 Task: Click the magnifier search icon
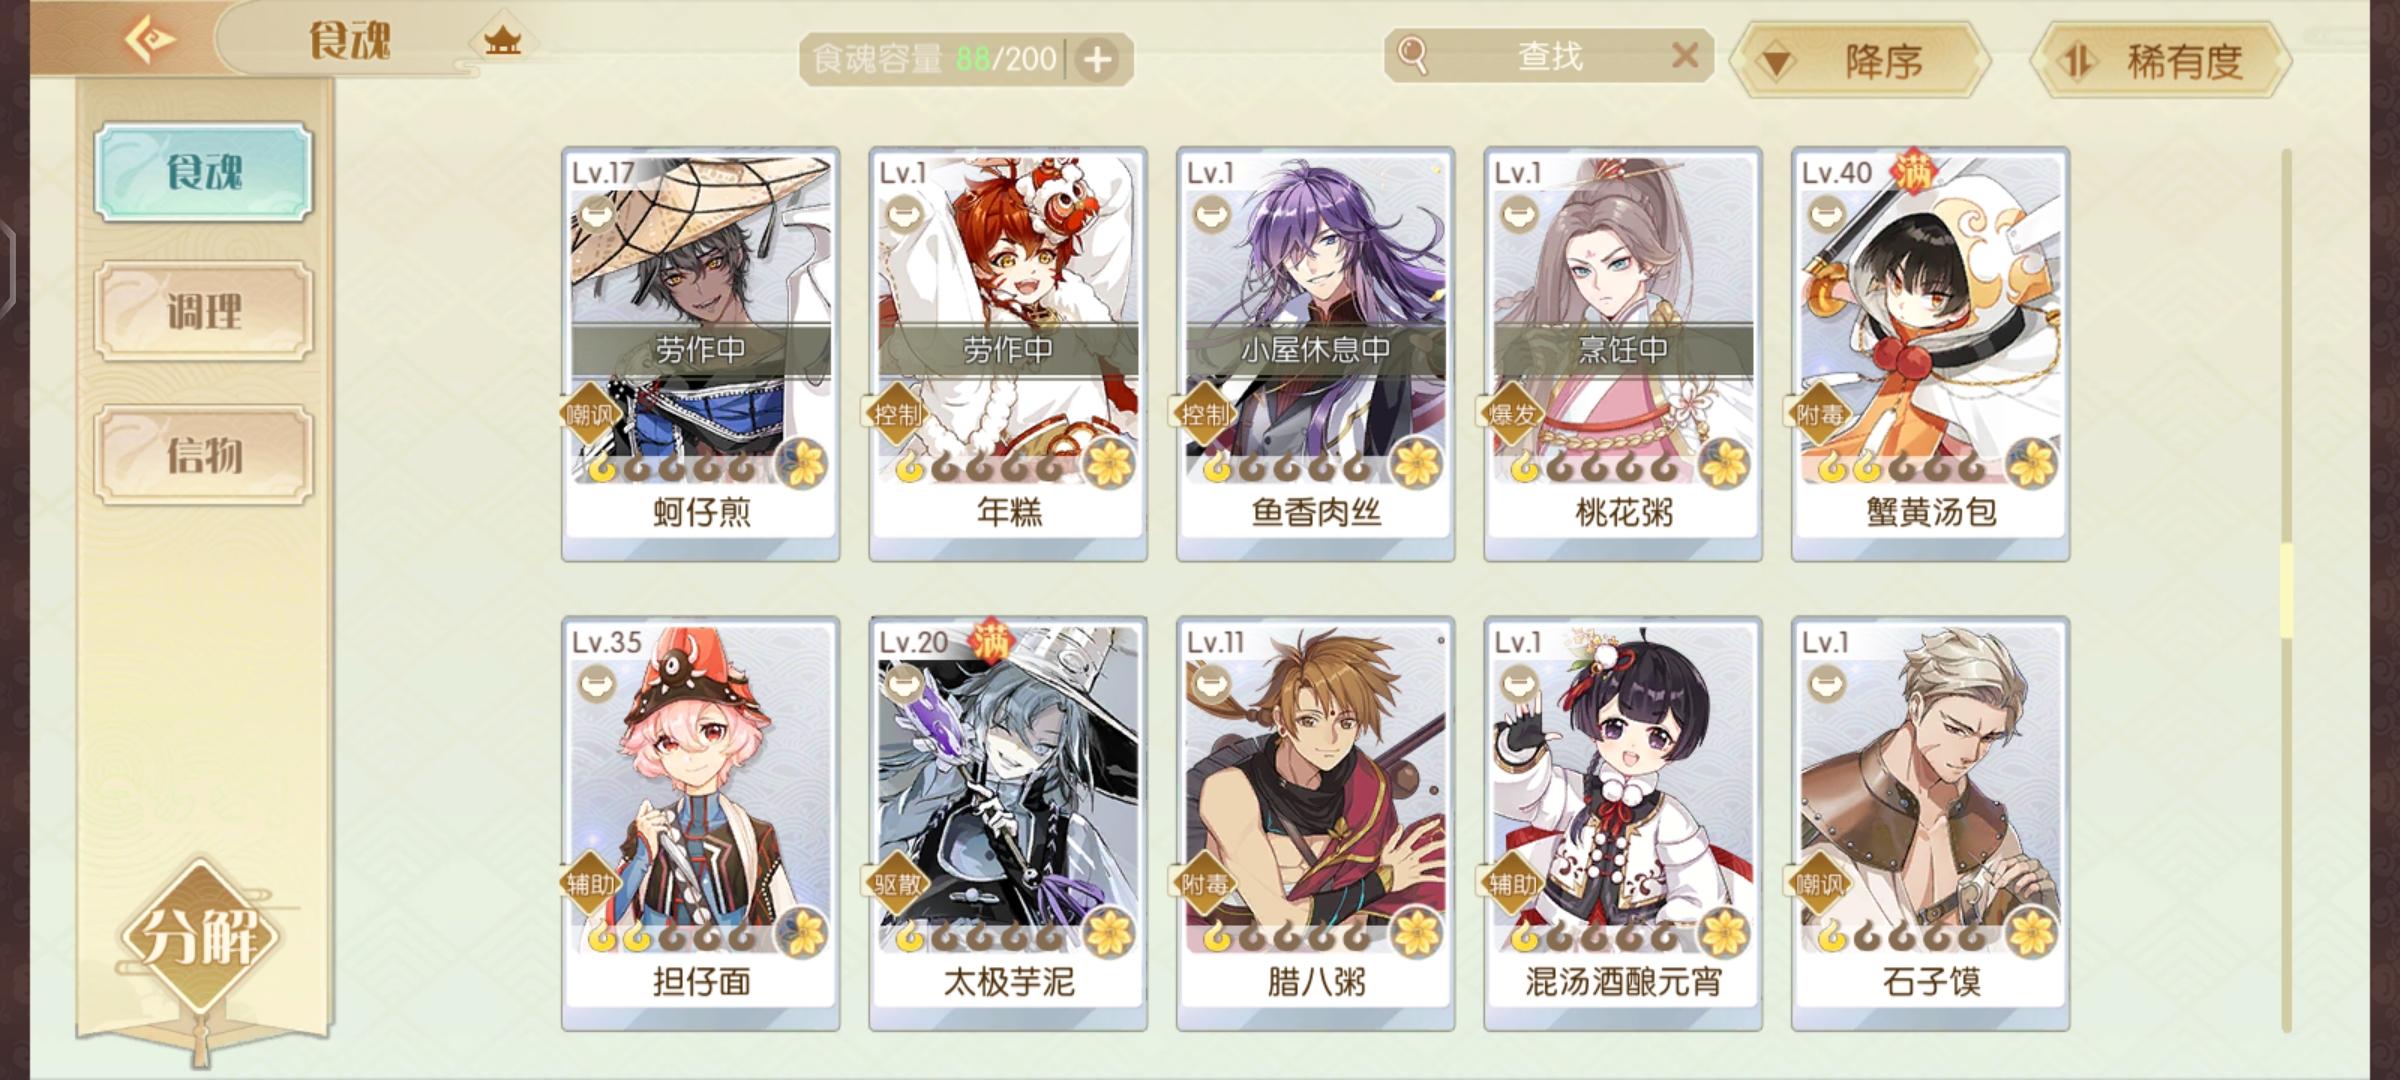(1412, 54)
